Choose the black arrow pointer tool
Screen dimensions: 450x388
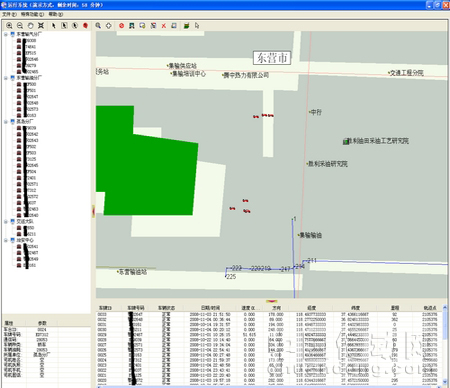[x=53, y=26]
